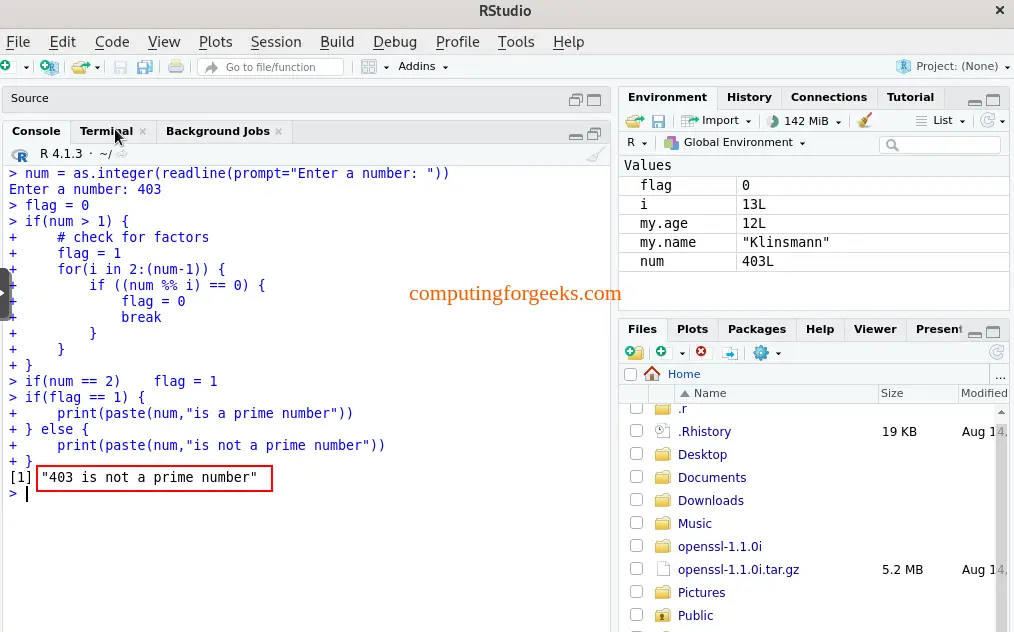Switch to the History tab
The width and height of the screenshot is (1014, 632).
coord(749,97)
